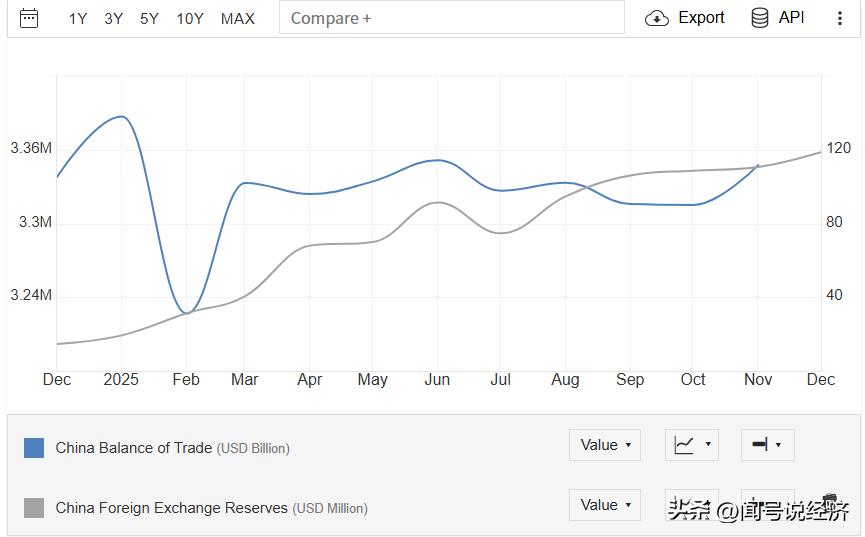Viewport: 865px width, 537px height.
Task: Show the MAX time range
Action: [238, 18]
